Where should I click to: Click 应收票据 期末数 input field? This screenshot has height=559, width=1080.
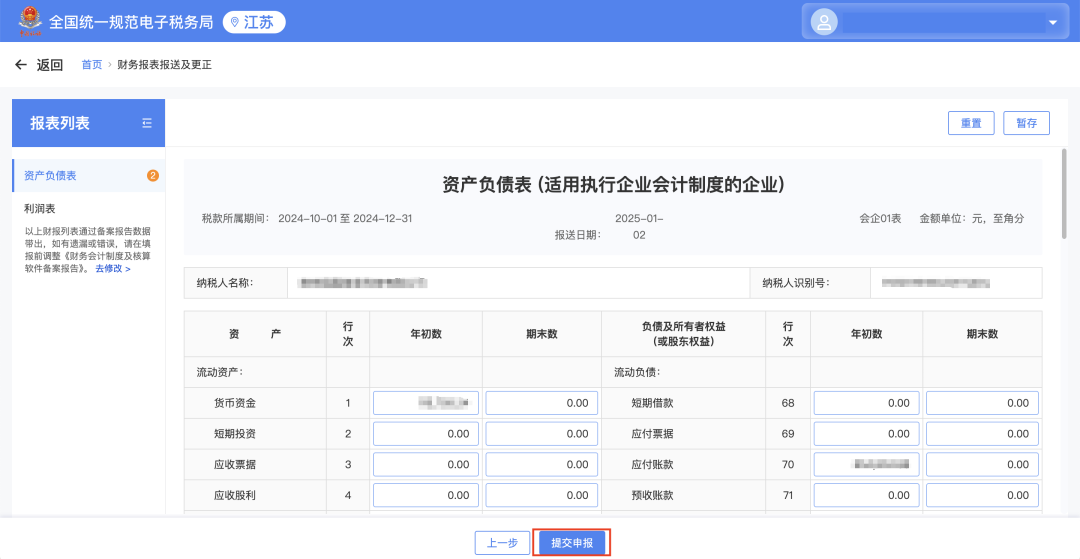pos(541,465)
